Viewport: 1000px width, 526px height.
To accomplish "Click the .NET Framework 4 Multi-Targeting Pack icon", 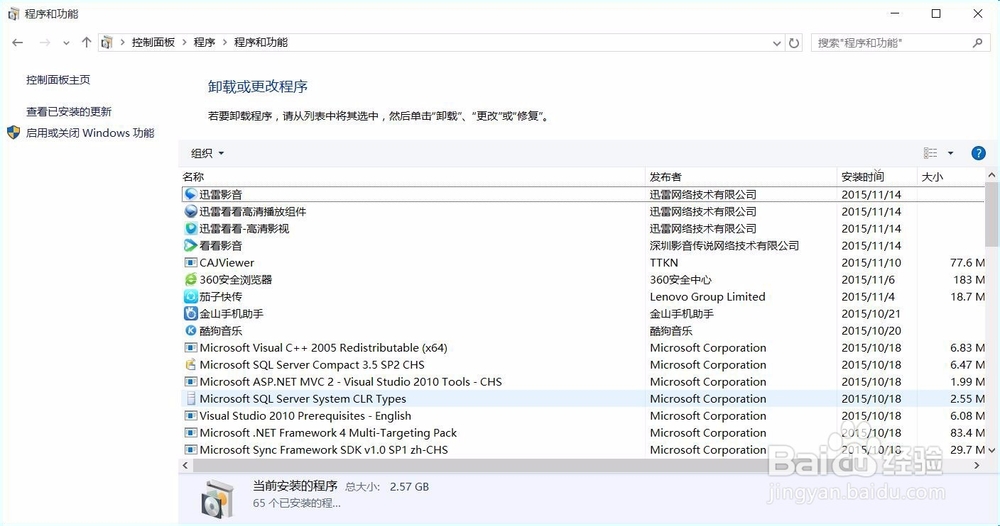I will [x=190, y=432].
